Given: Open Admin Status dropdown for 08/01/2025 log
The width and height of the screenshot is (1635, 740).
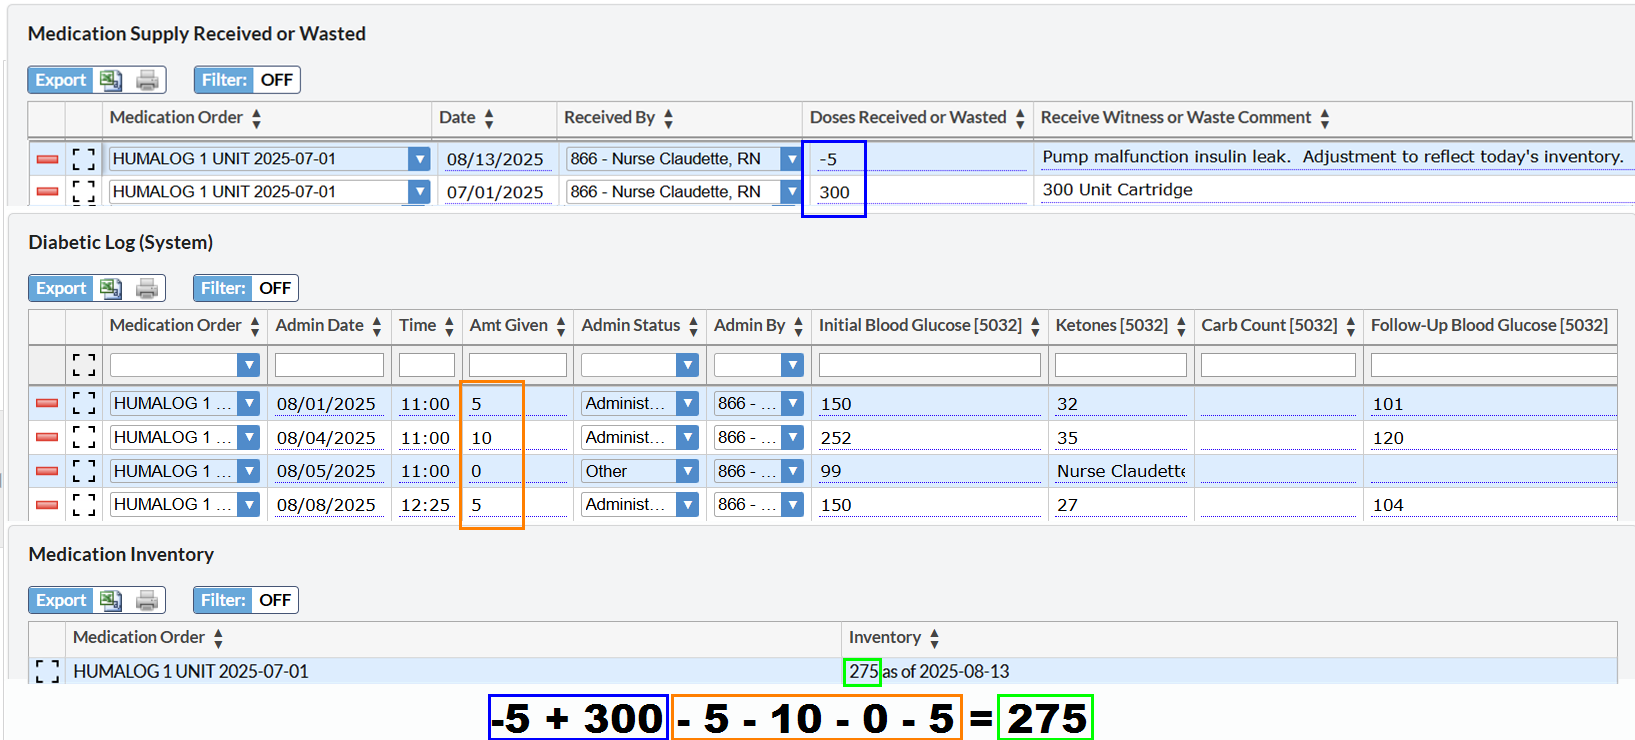Looking at the screenshot, I should point(687,403).
